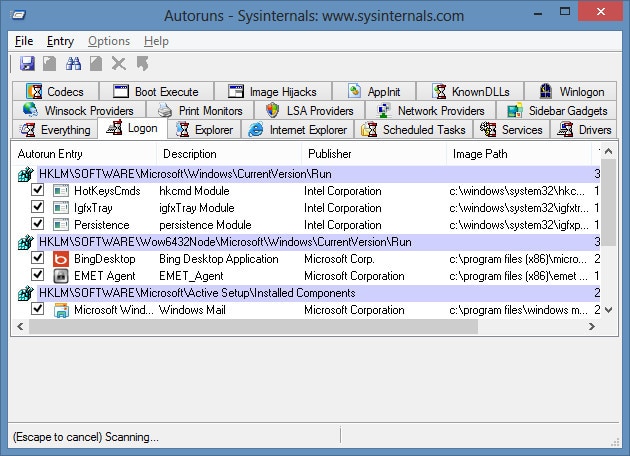Switch to the Winsock Providers tab
The width and height of the screenshot is (630, 456).
[x=79, y=110]
